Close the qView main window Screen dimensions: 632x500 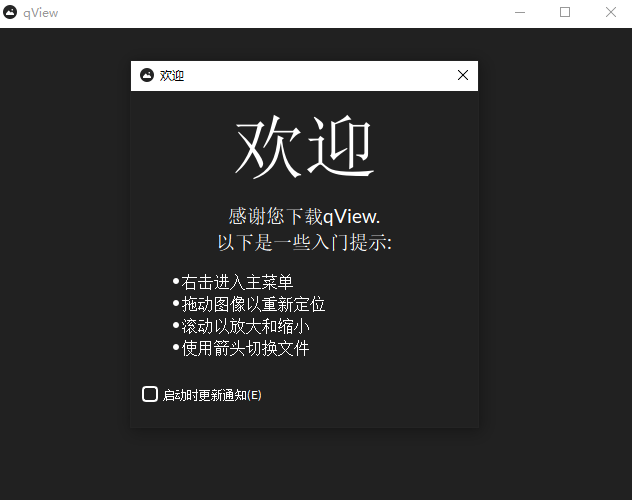(x=611, y=12)
